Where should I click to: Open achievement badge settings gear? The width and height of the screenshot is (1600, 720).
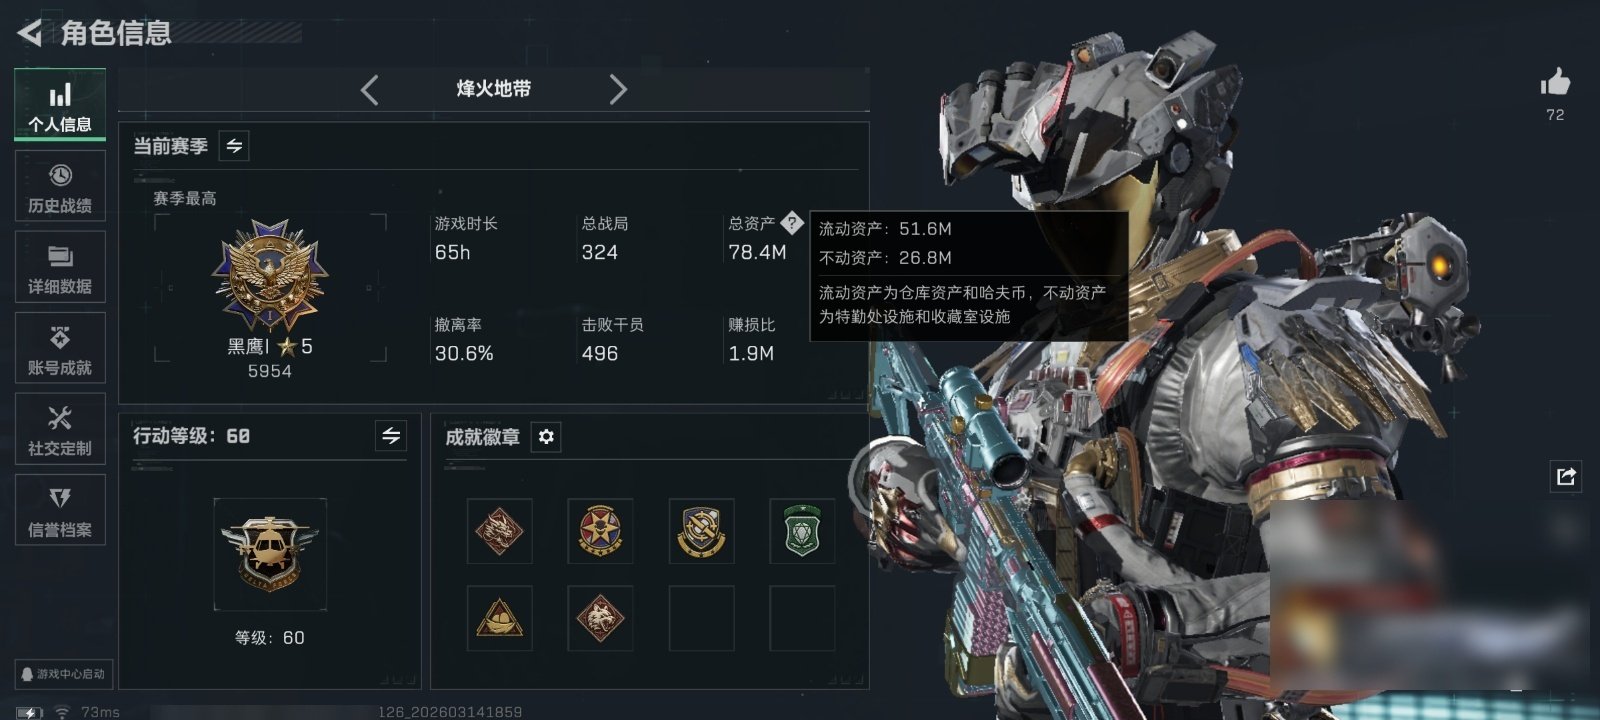pos(546,437)
